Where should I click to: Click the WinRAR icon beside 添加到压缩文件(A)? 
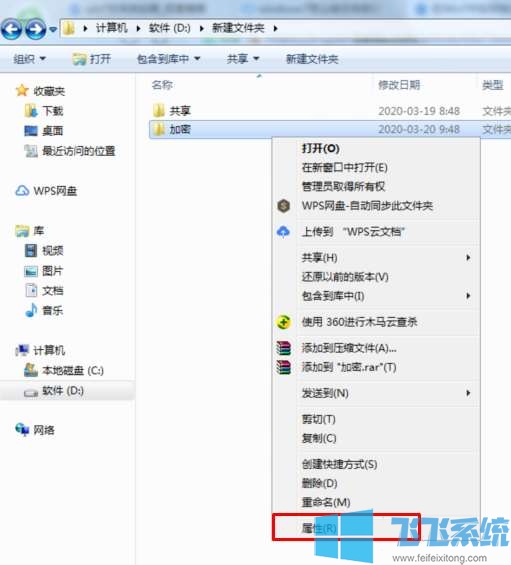click(284, 348)
